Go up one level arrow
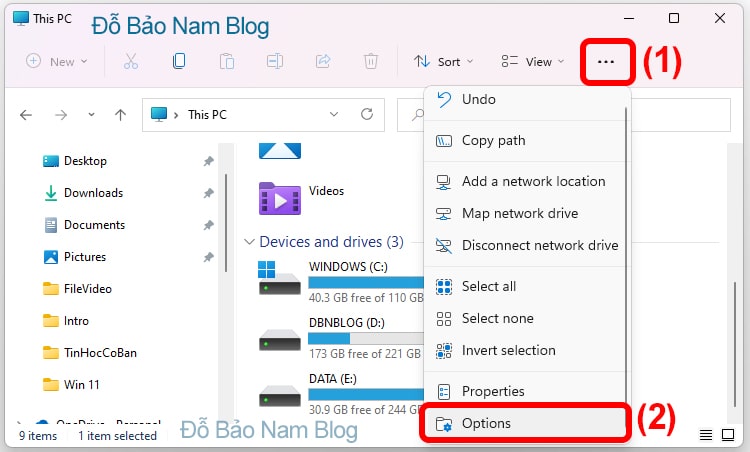The width and height of the screenshot is (750, 452). point(121,115)
